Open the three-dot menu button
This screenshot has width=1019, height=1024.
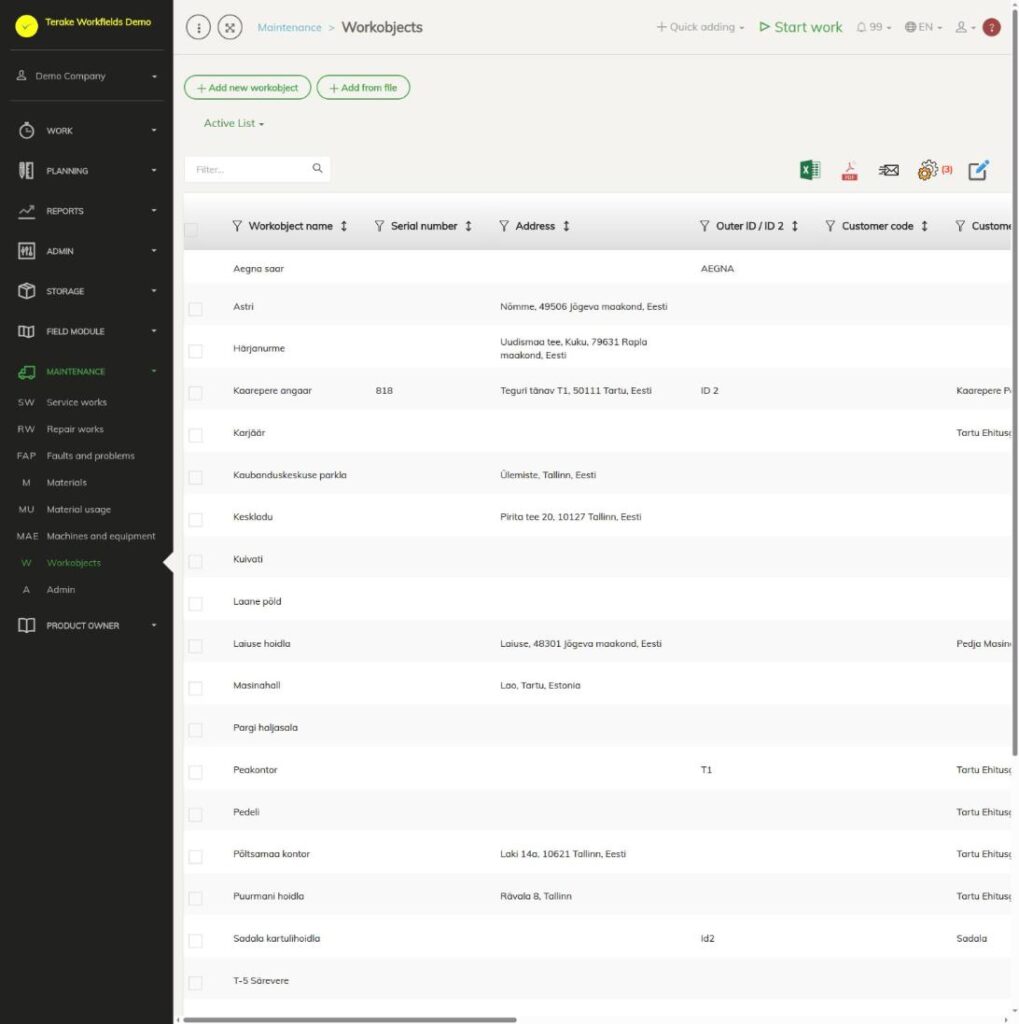pyautogui.click(x=199, y=27)
